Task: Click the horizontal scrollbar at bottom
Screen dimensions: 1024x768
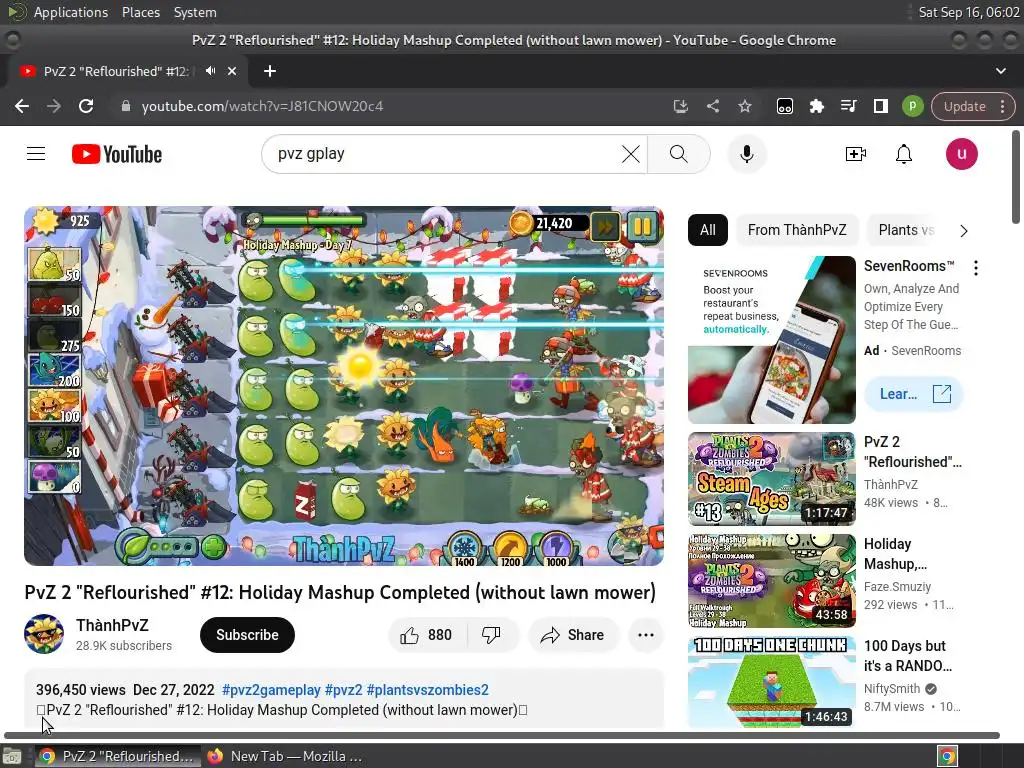Action: [x=502, y=735]
